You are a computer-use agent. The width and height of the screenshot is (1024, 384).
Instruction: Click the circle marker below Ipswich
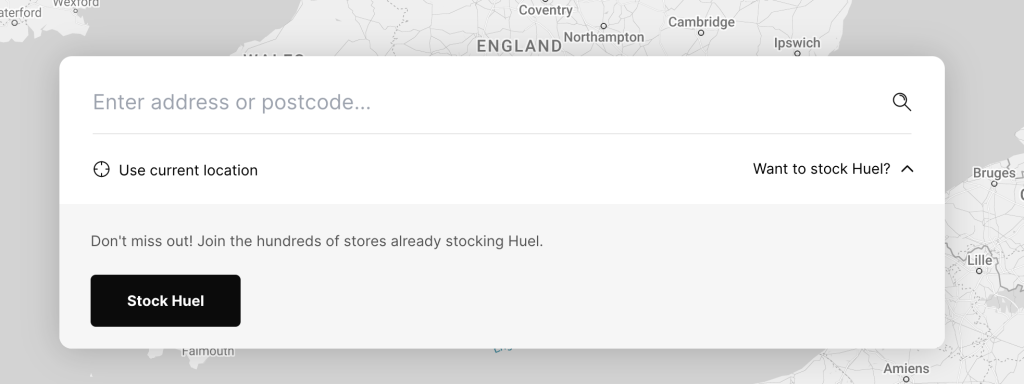click(797, 54)
